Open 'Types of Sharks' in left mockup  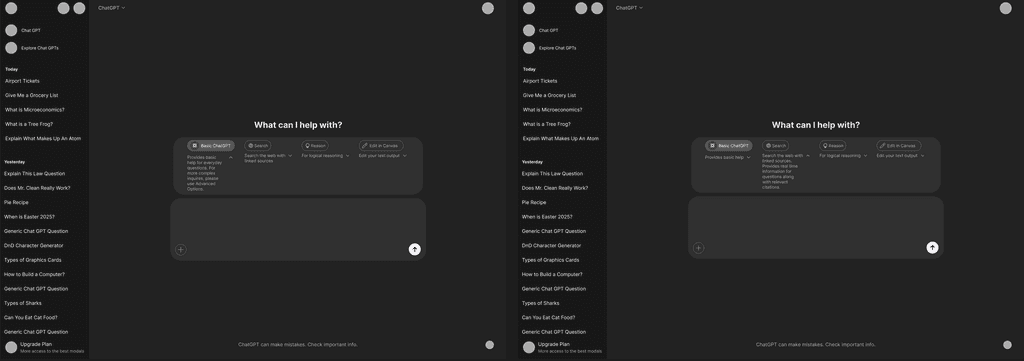point(23,303)
